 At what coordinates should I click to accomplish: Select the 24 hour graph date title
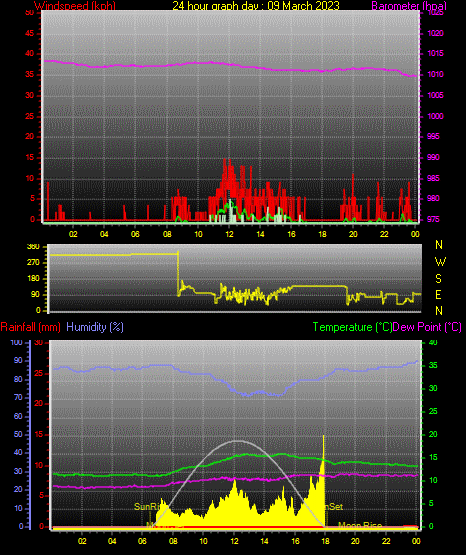tap(256, 6)
